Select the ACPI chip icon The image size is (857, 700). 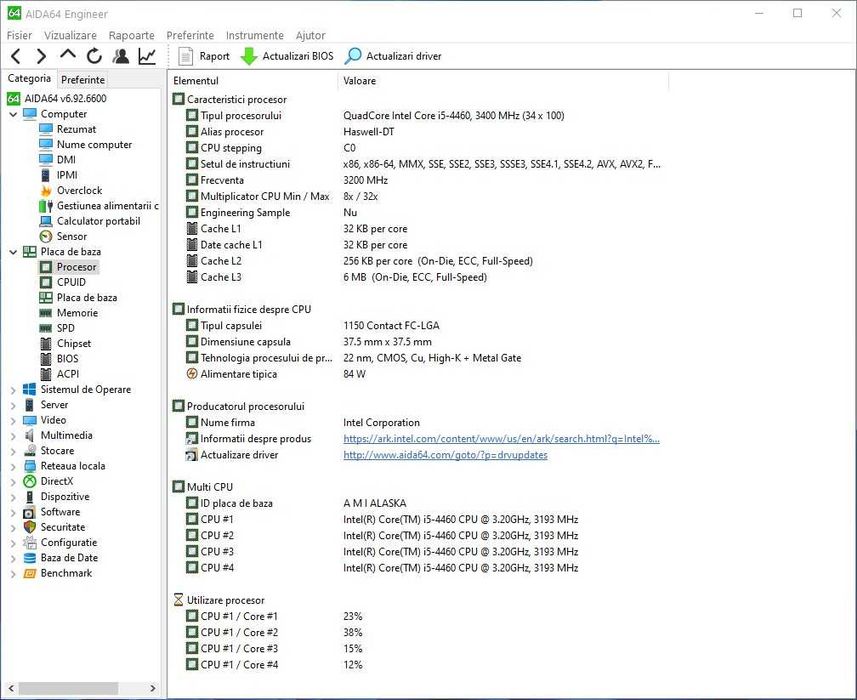[46, 374]
